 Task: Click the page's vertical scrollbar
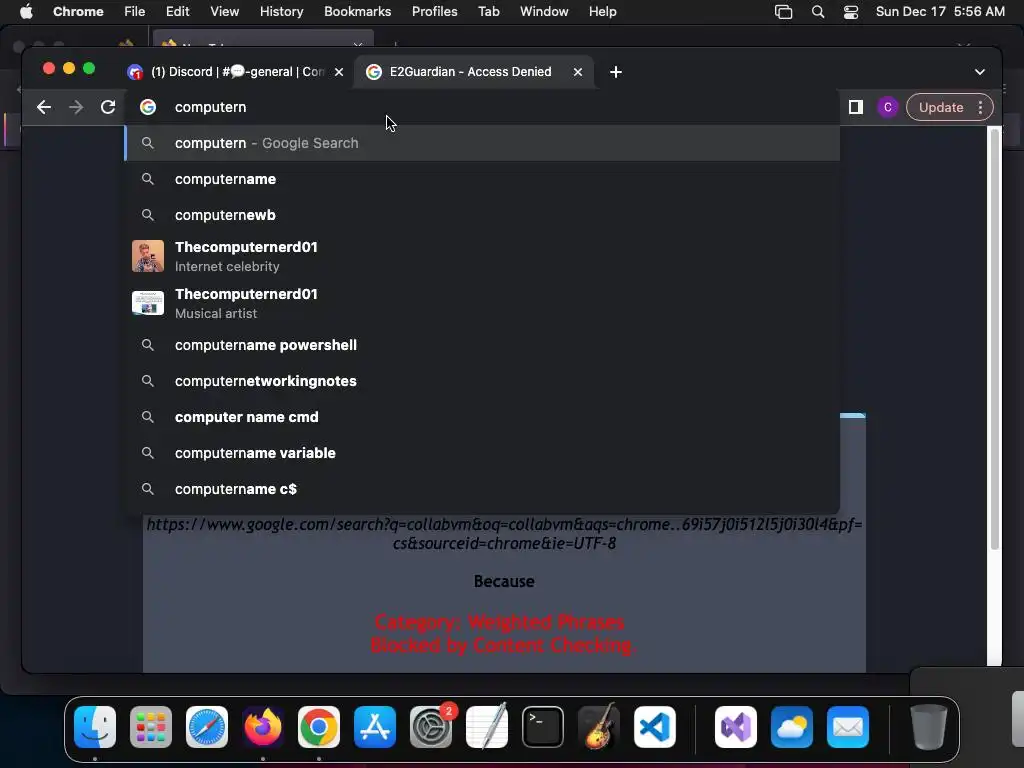coord(995,340)
